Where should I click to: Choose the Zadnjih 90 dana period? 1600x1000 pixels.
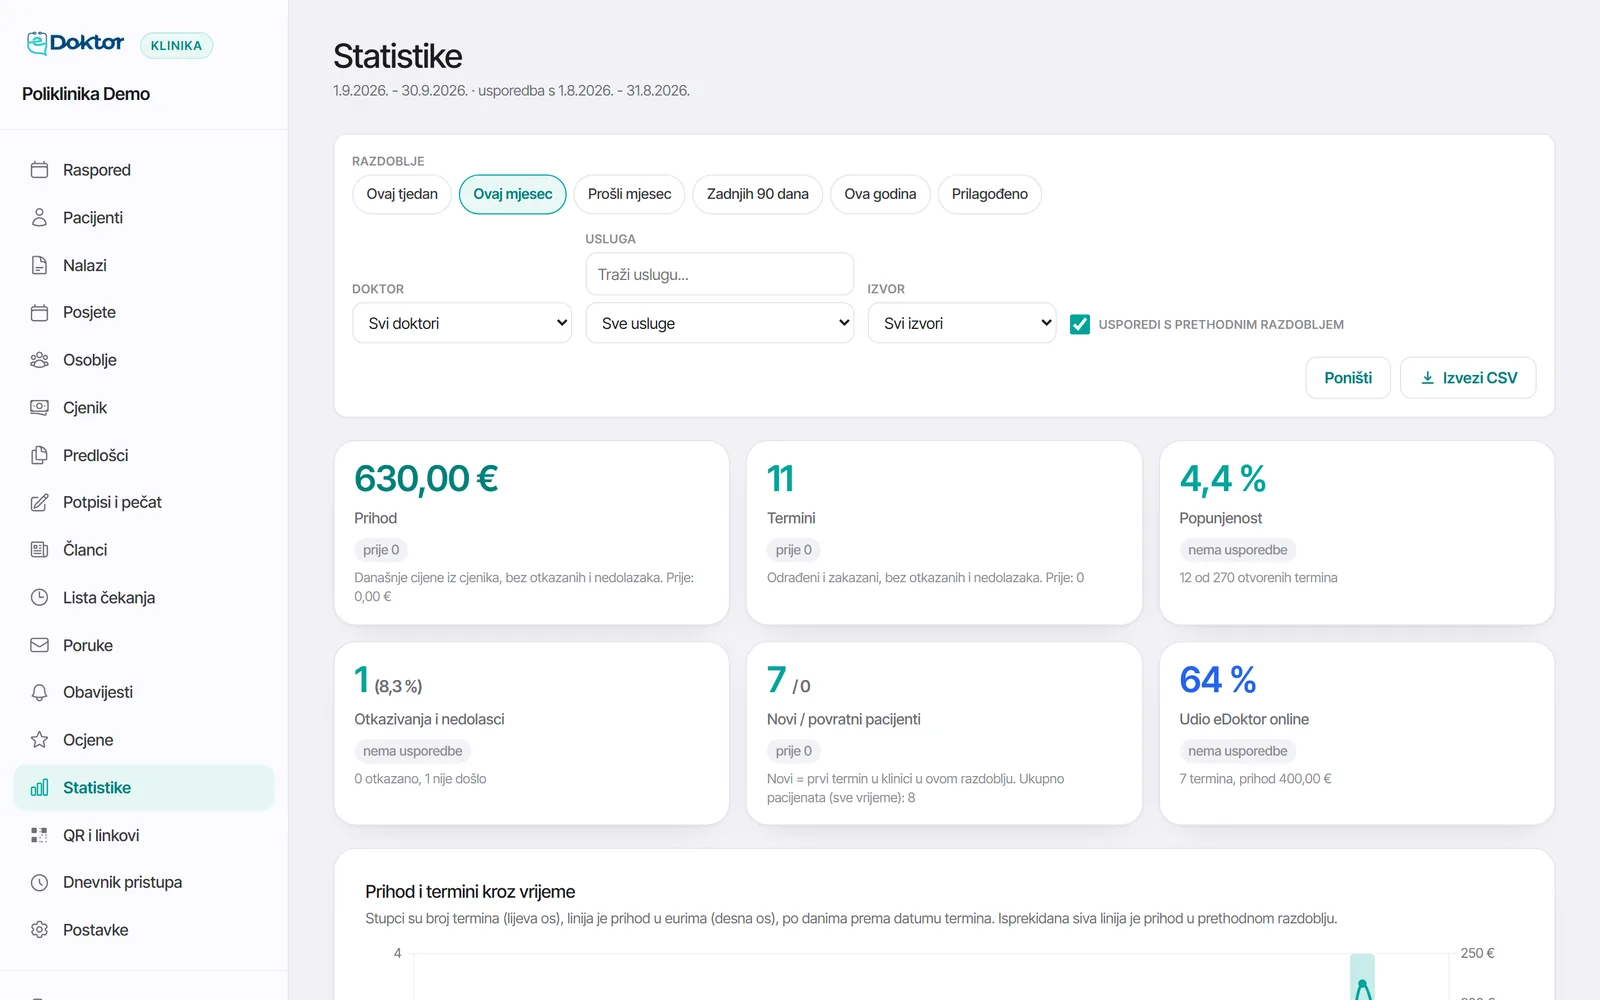(758, 194)
